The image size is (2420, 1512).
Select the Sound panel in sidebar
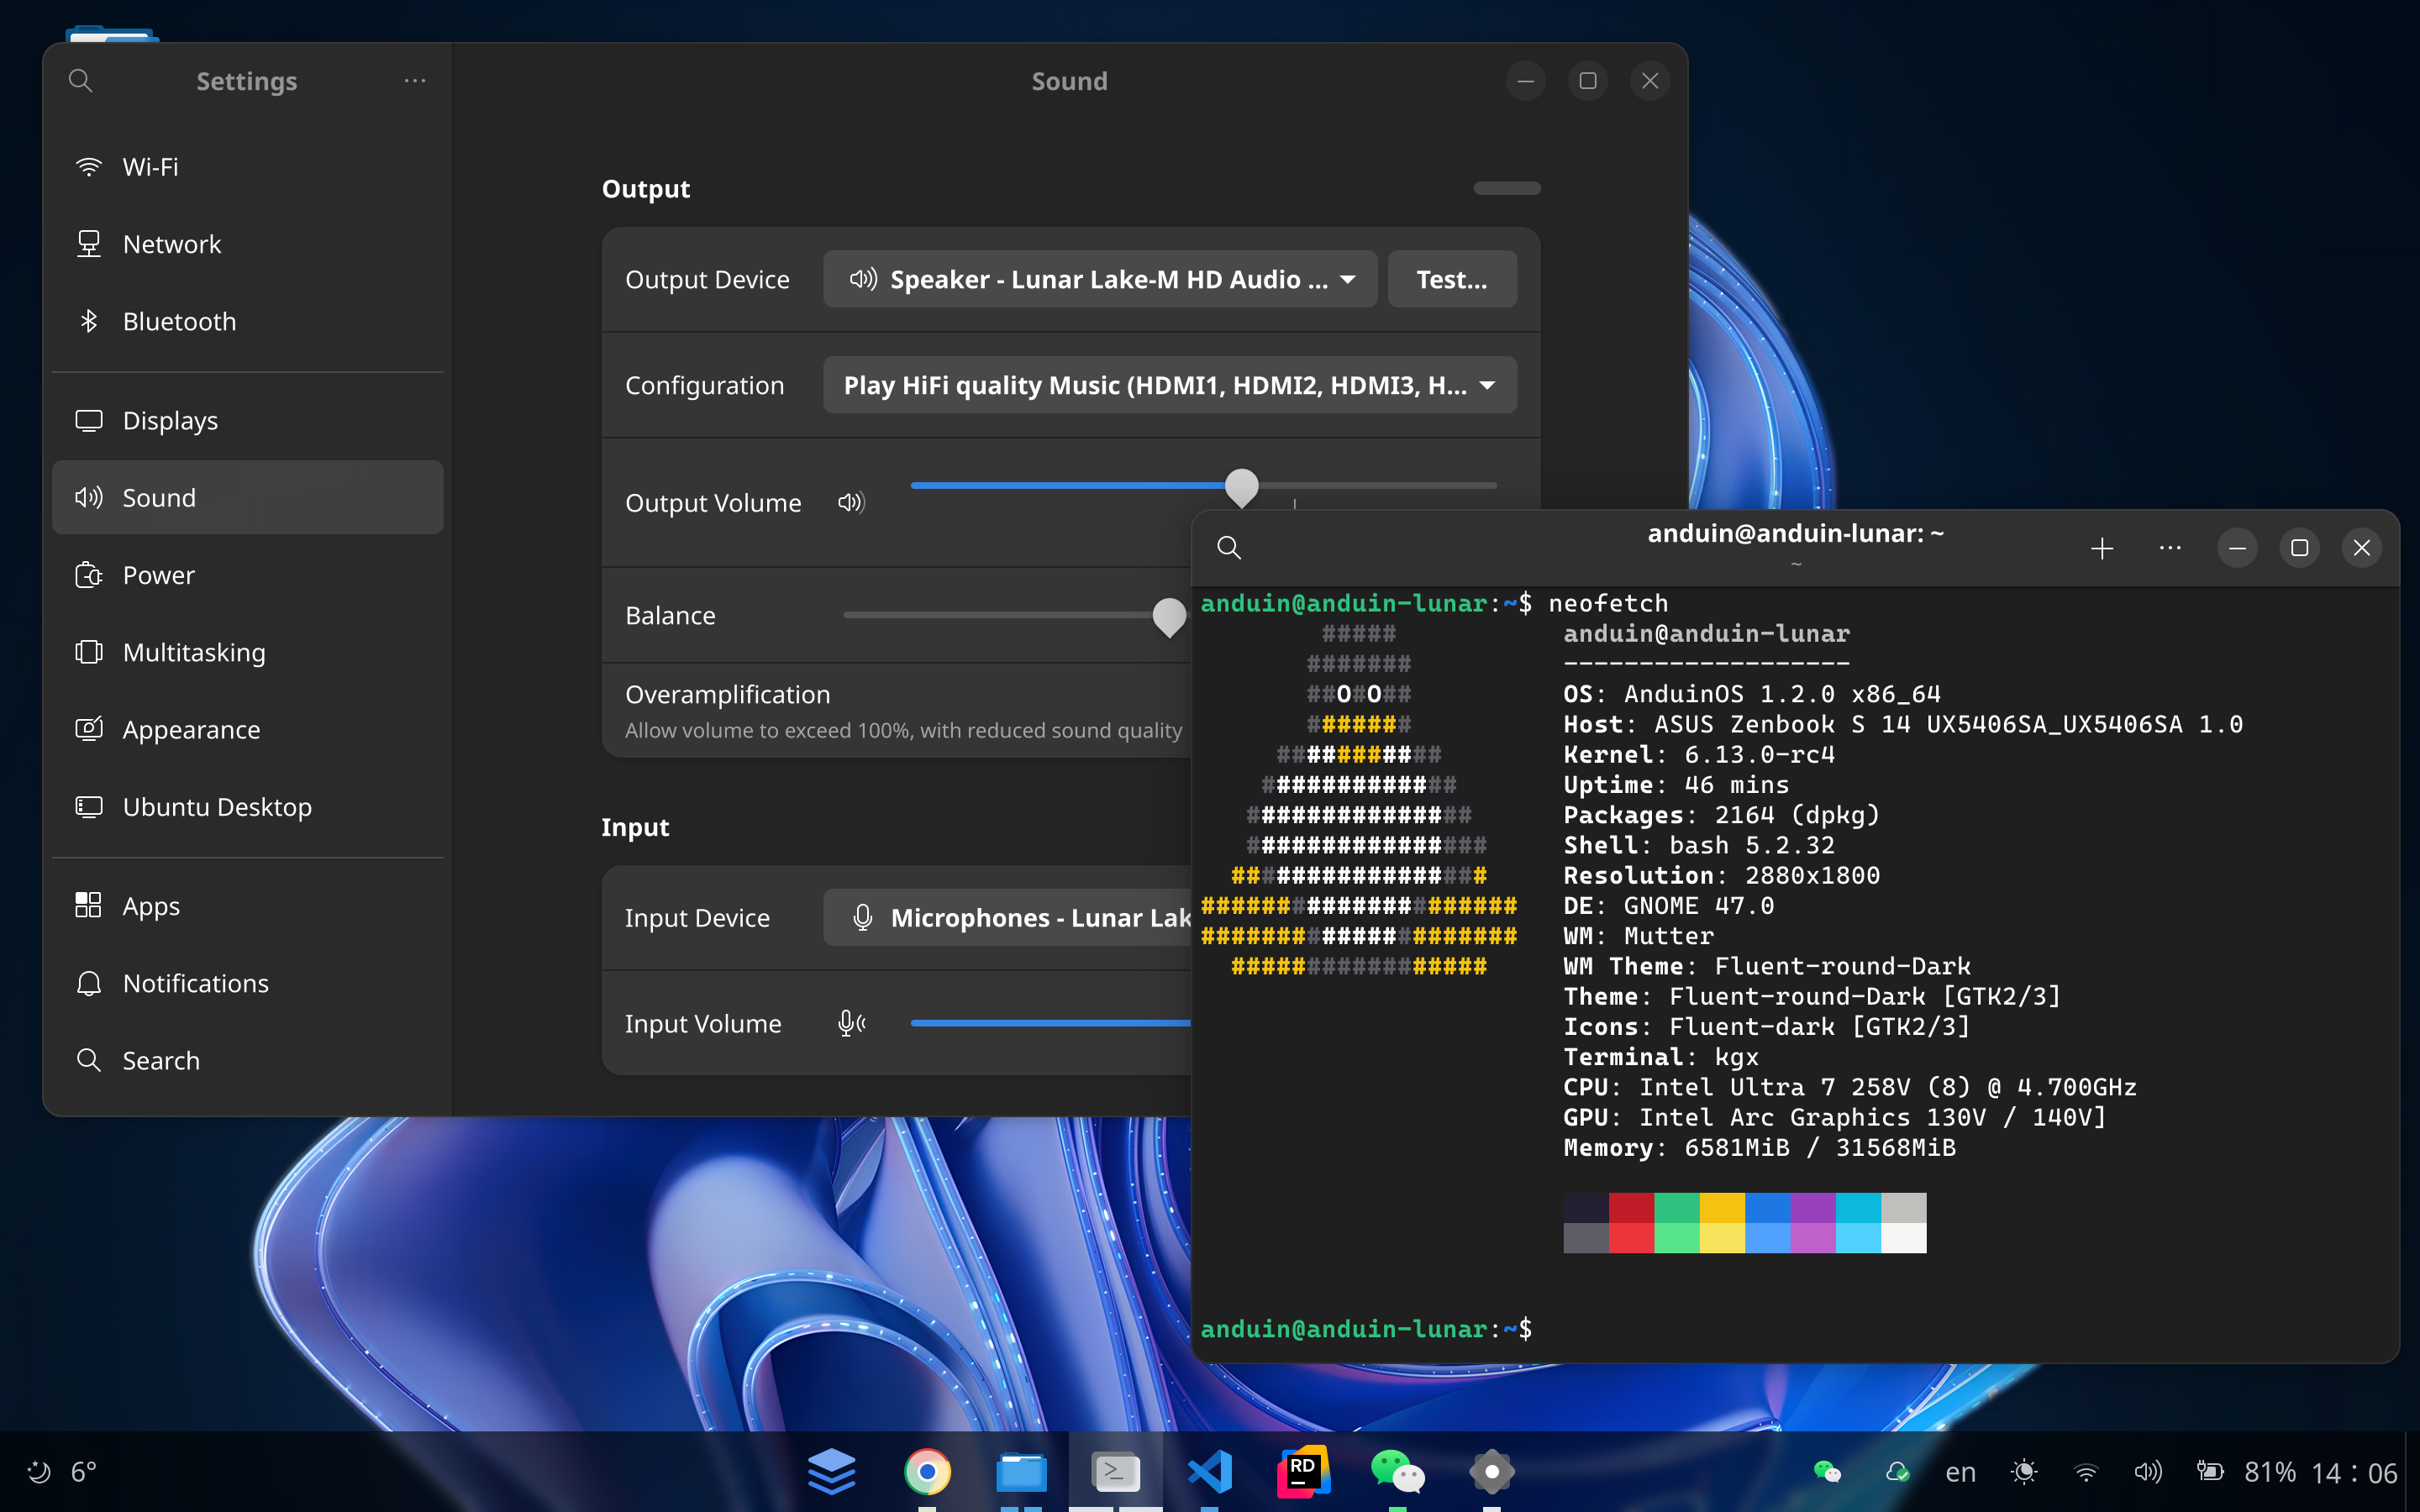point(247,497)
